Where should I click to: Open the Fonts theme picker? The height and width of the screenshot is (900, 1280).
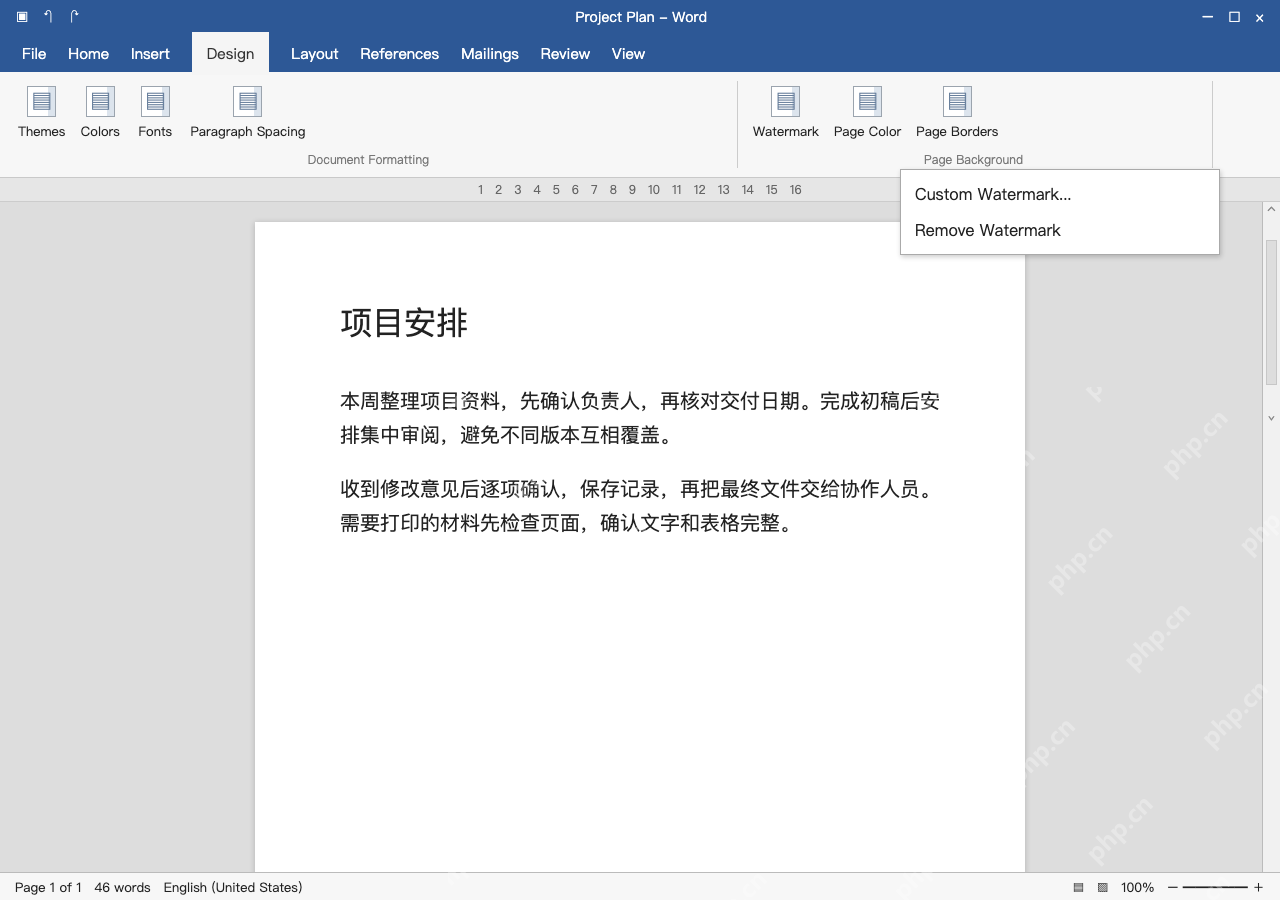155,112
